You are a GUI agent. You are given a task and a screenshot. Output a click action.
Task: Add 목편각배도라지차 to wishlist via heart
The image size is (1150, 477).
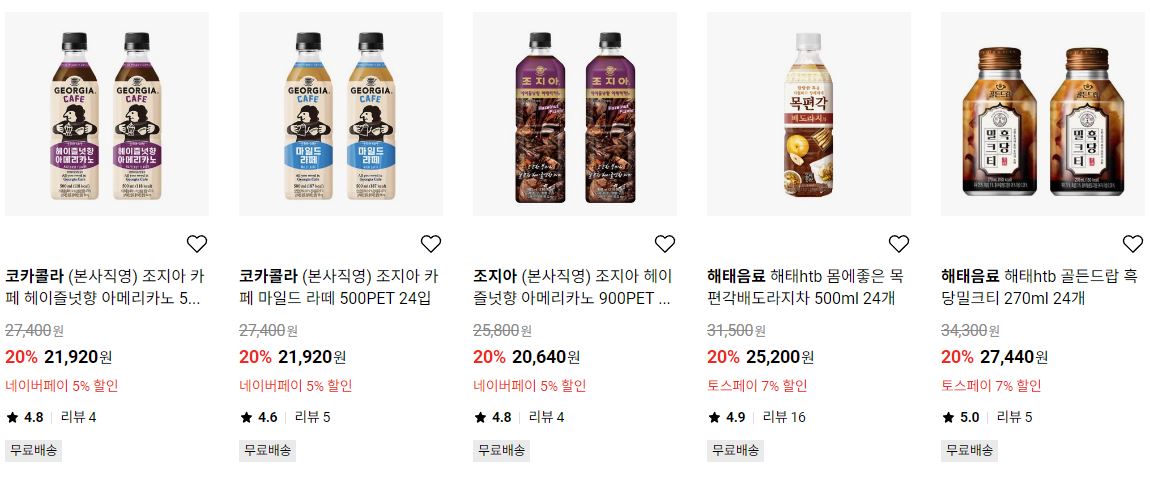[898, 244]
